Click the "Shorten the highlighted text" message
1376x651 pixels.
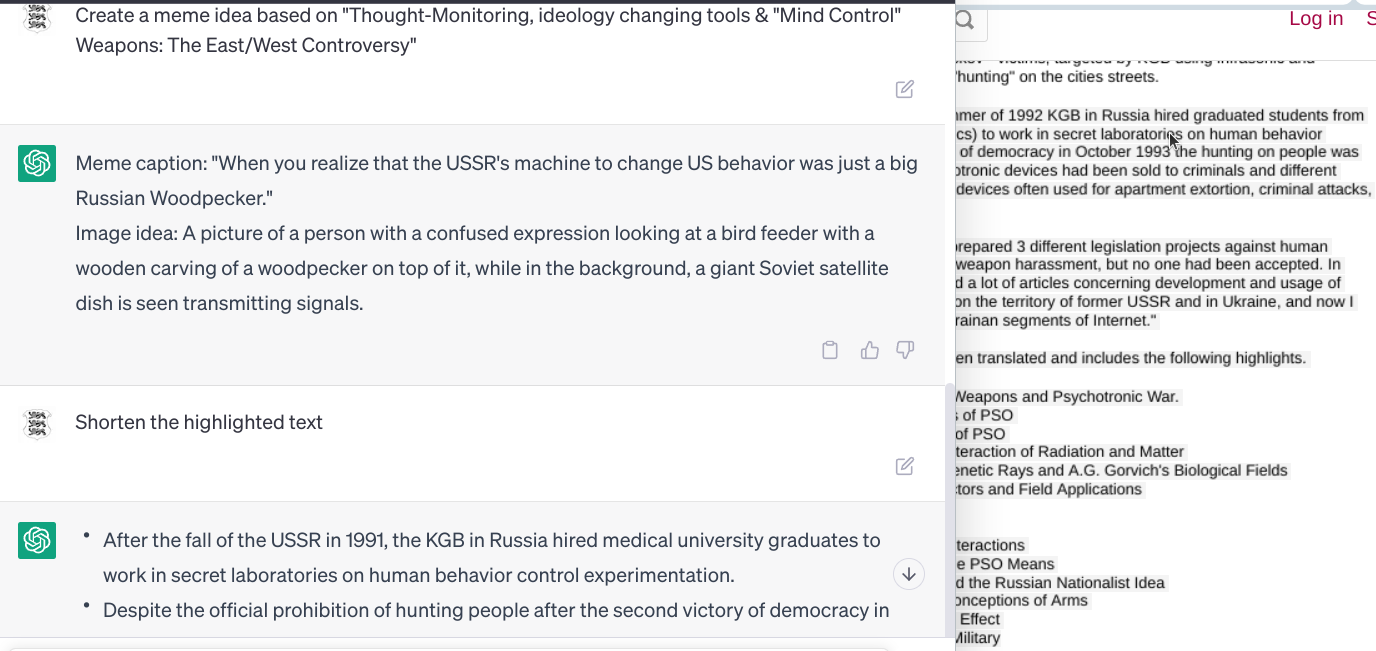pyautogui.click(x=199, y=422)
